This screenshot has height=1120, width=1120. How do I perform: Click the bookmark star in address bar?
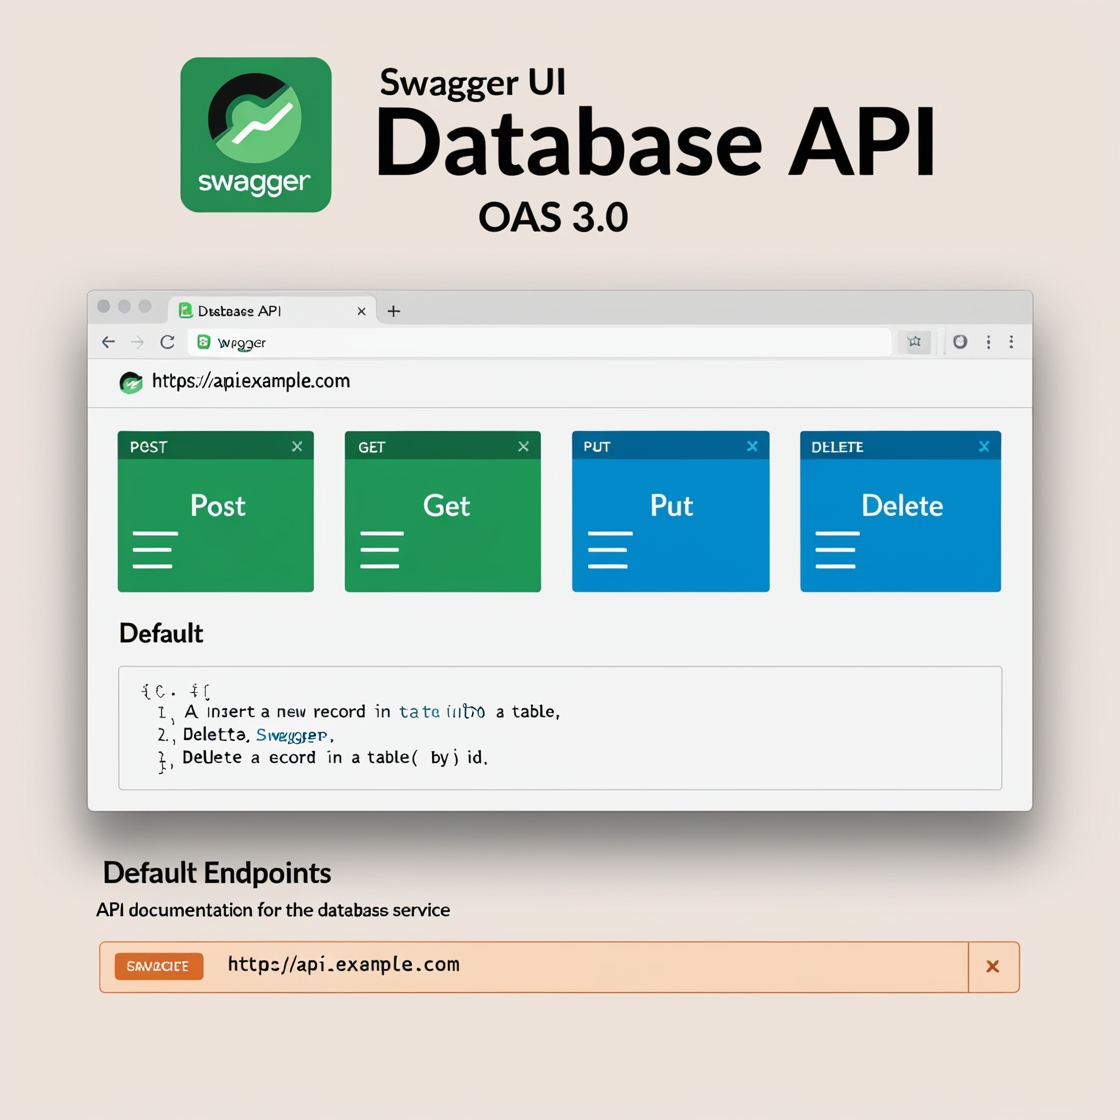click(914, 342)
